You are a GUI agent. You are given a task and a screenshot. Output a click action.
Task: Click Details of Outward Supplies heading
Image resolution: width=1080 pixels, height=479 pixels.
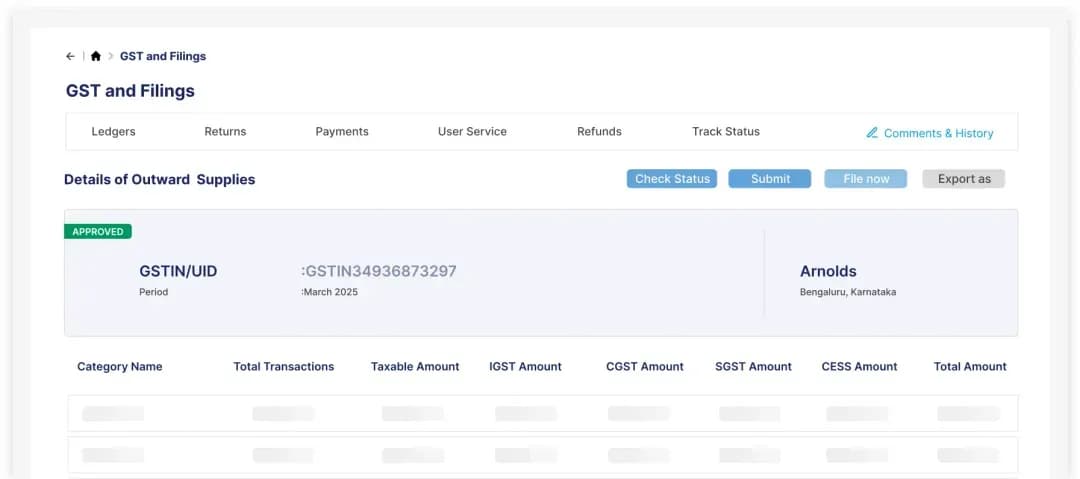click(160, 180)
